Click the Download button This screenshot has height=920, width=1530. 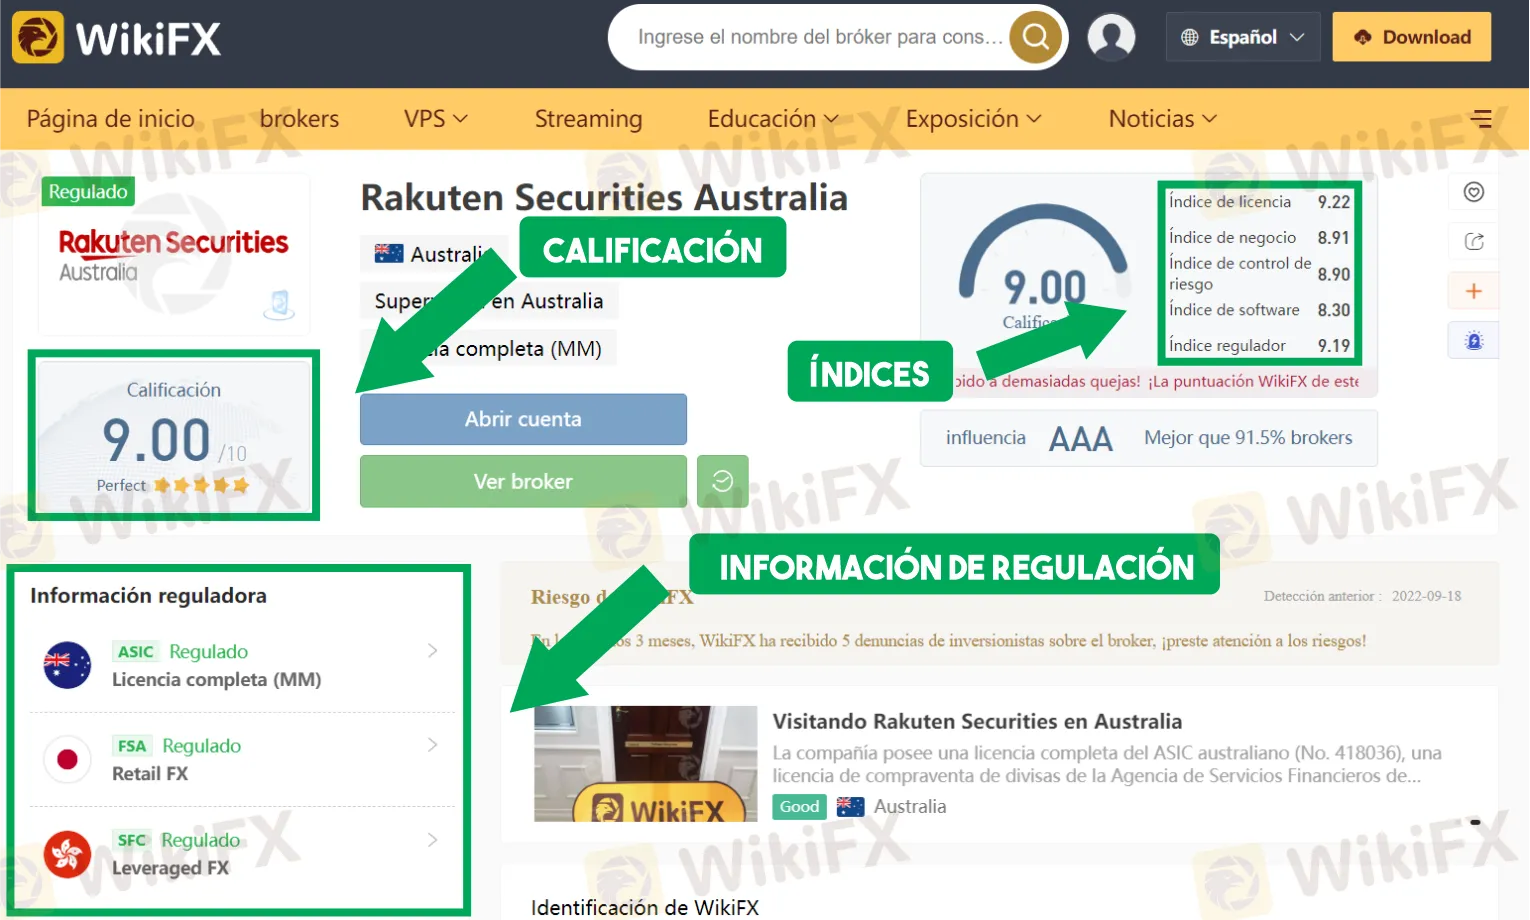point(1411,37)
